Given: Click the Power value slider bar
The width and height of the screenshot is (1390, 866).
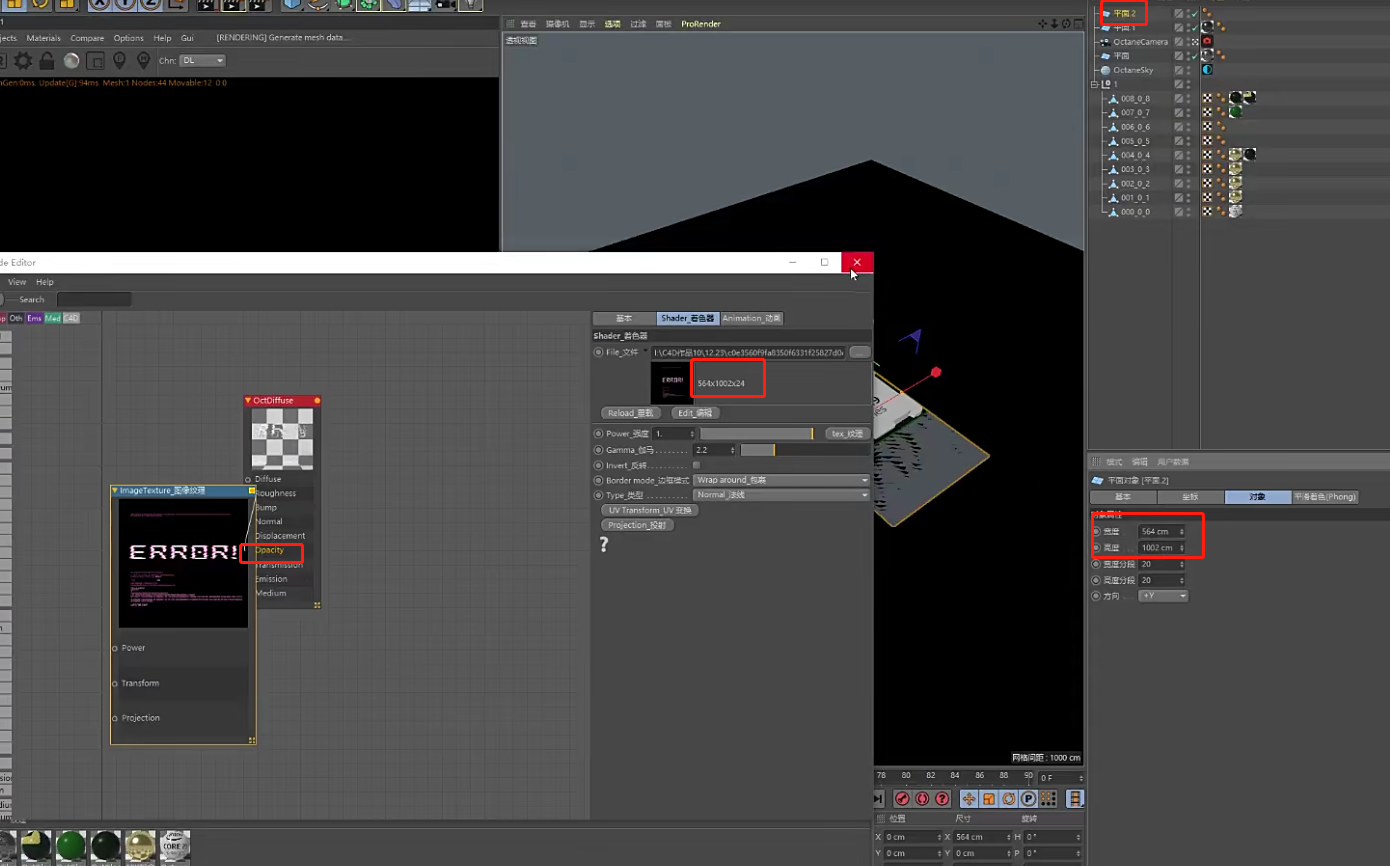Looking at the screenshot, I should tap(757, 434).
